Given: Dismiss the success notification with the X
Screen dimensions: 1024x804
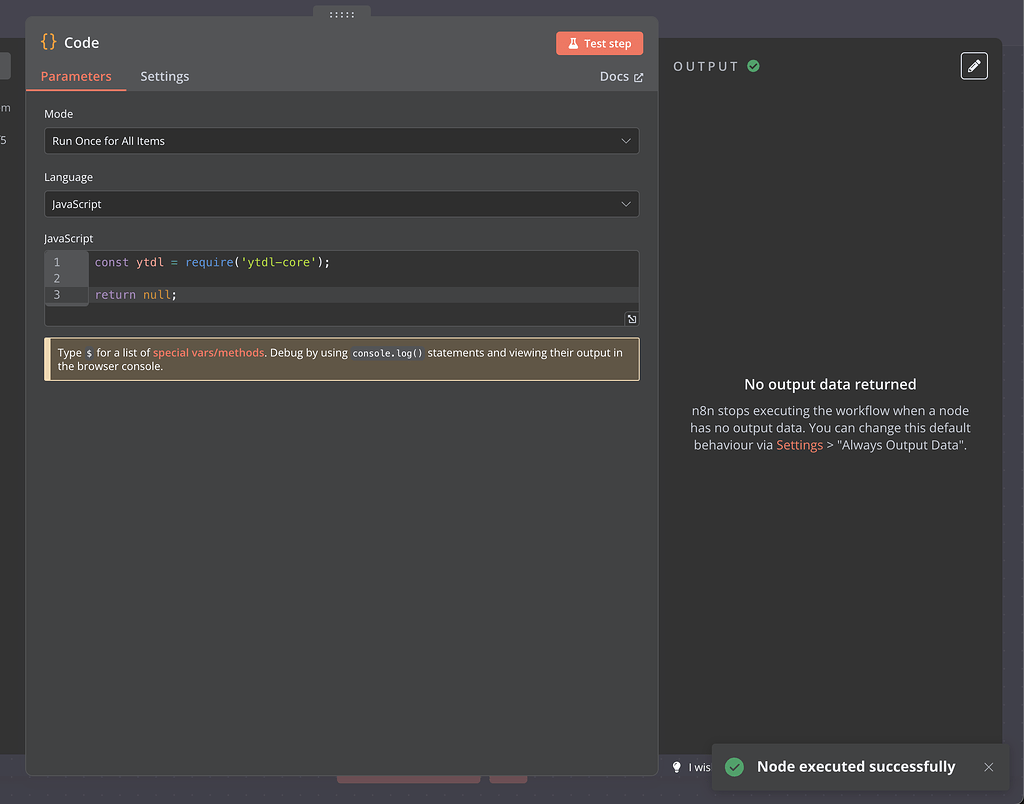Looking at the screenshot, I should (x=989, y=767).
